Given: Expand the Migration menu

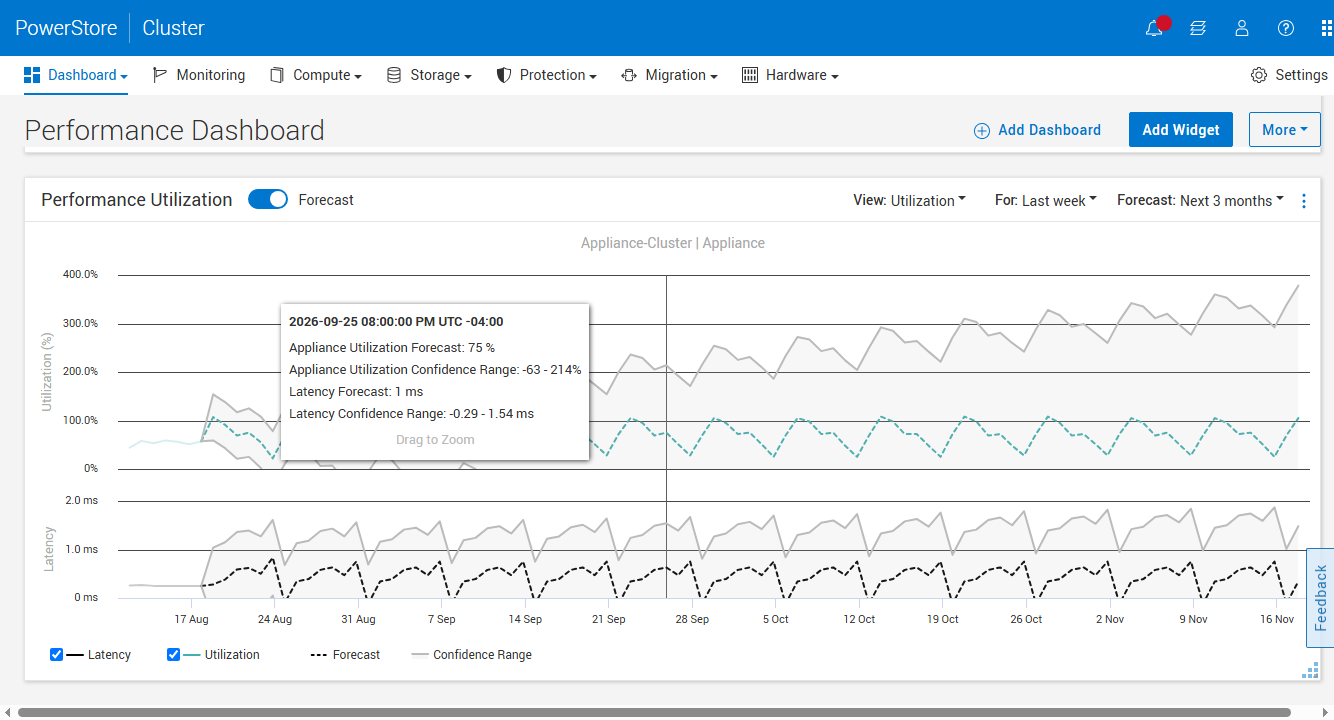Looking at the screenshot, I should tap(670, 75).
